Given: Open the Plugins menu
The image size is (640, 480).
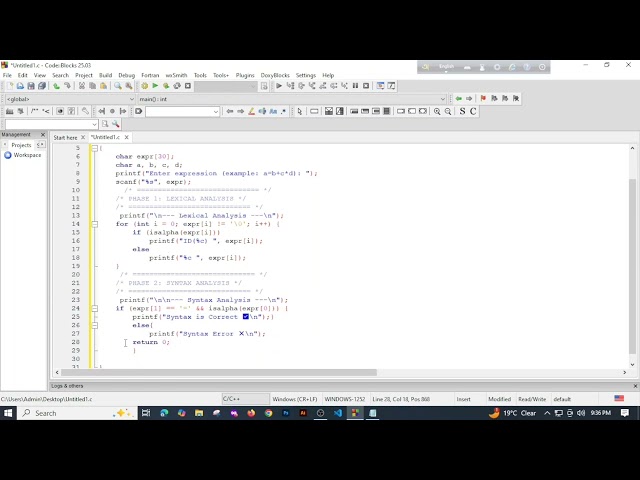Looking at the screenshot, I should point(245,75).
